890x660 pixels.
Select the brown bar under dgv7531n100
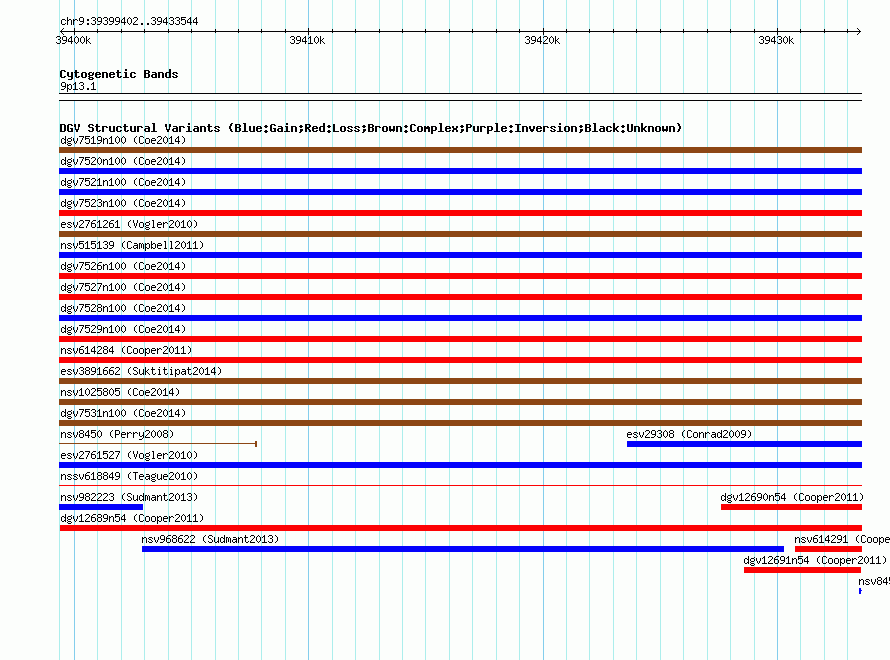[460, 423]
